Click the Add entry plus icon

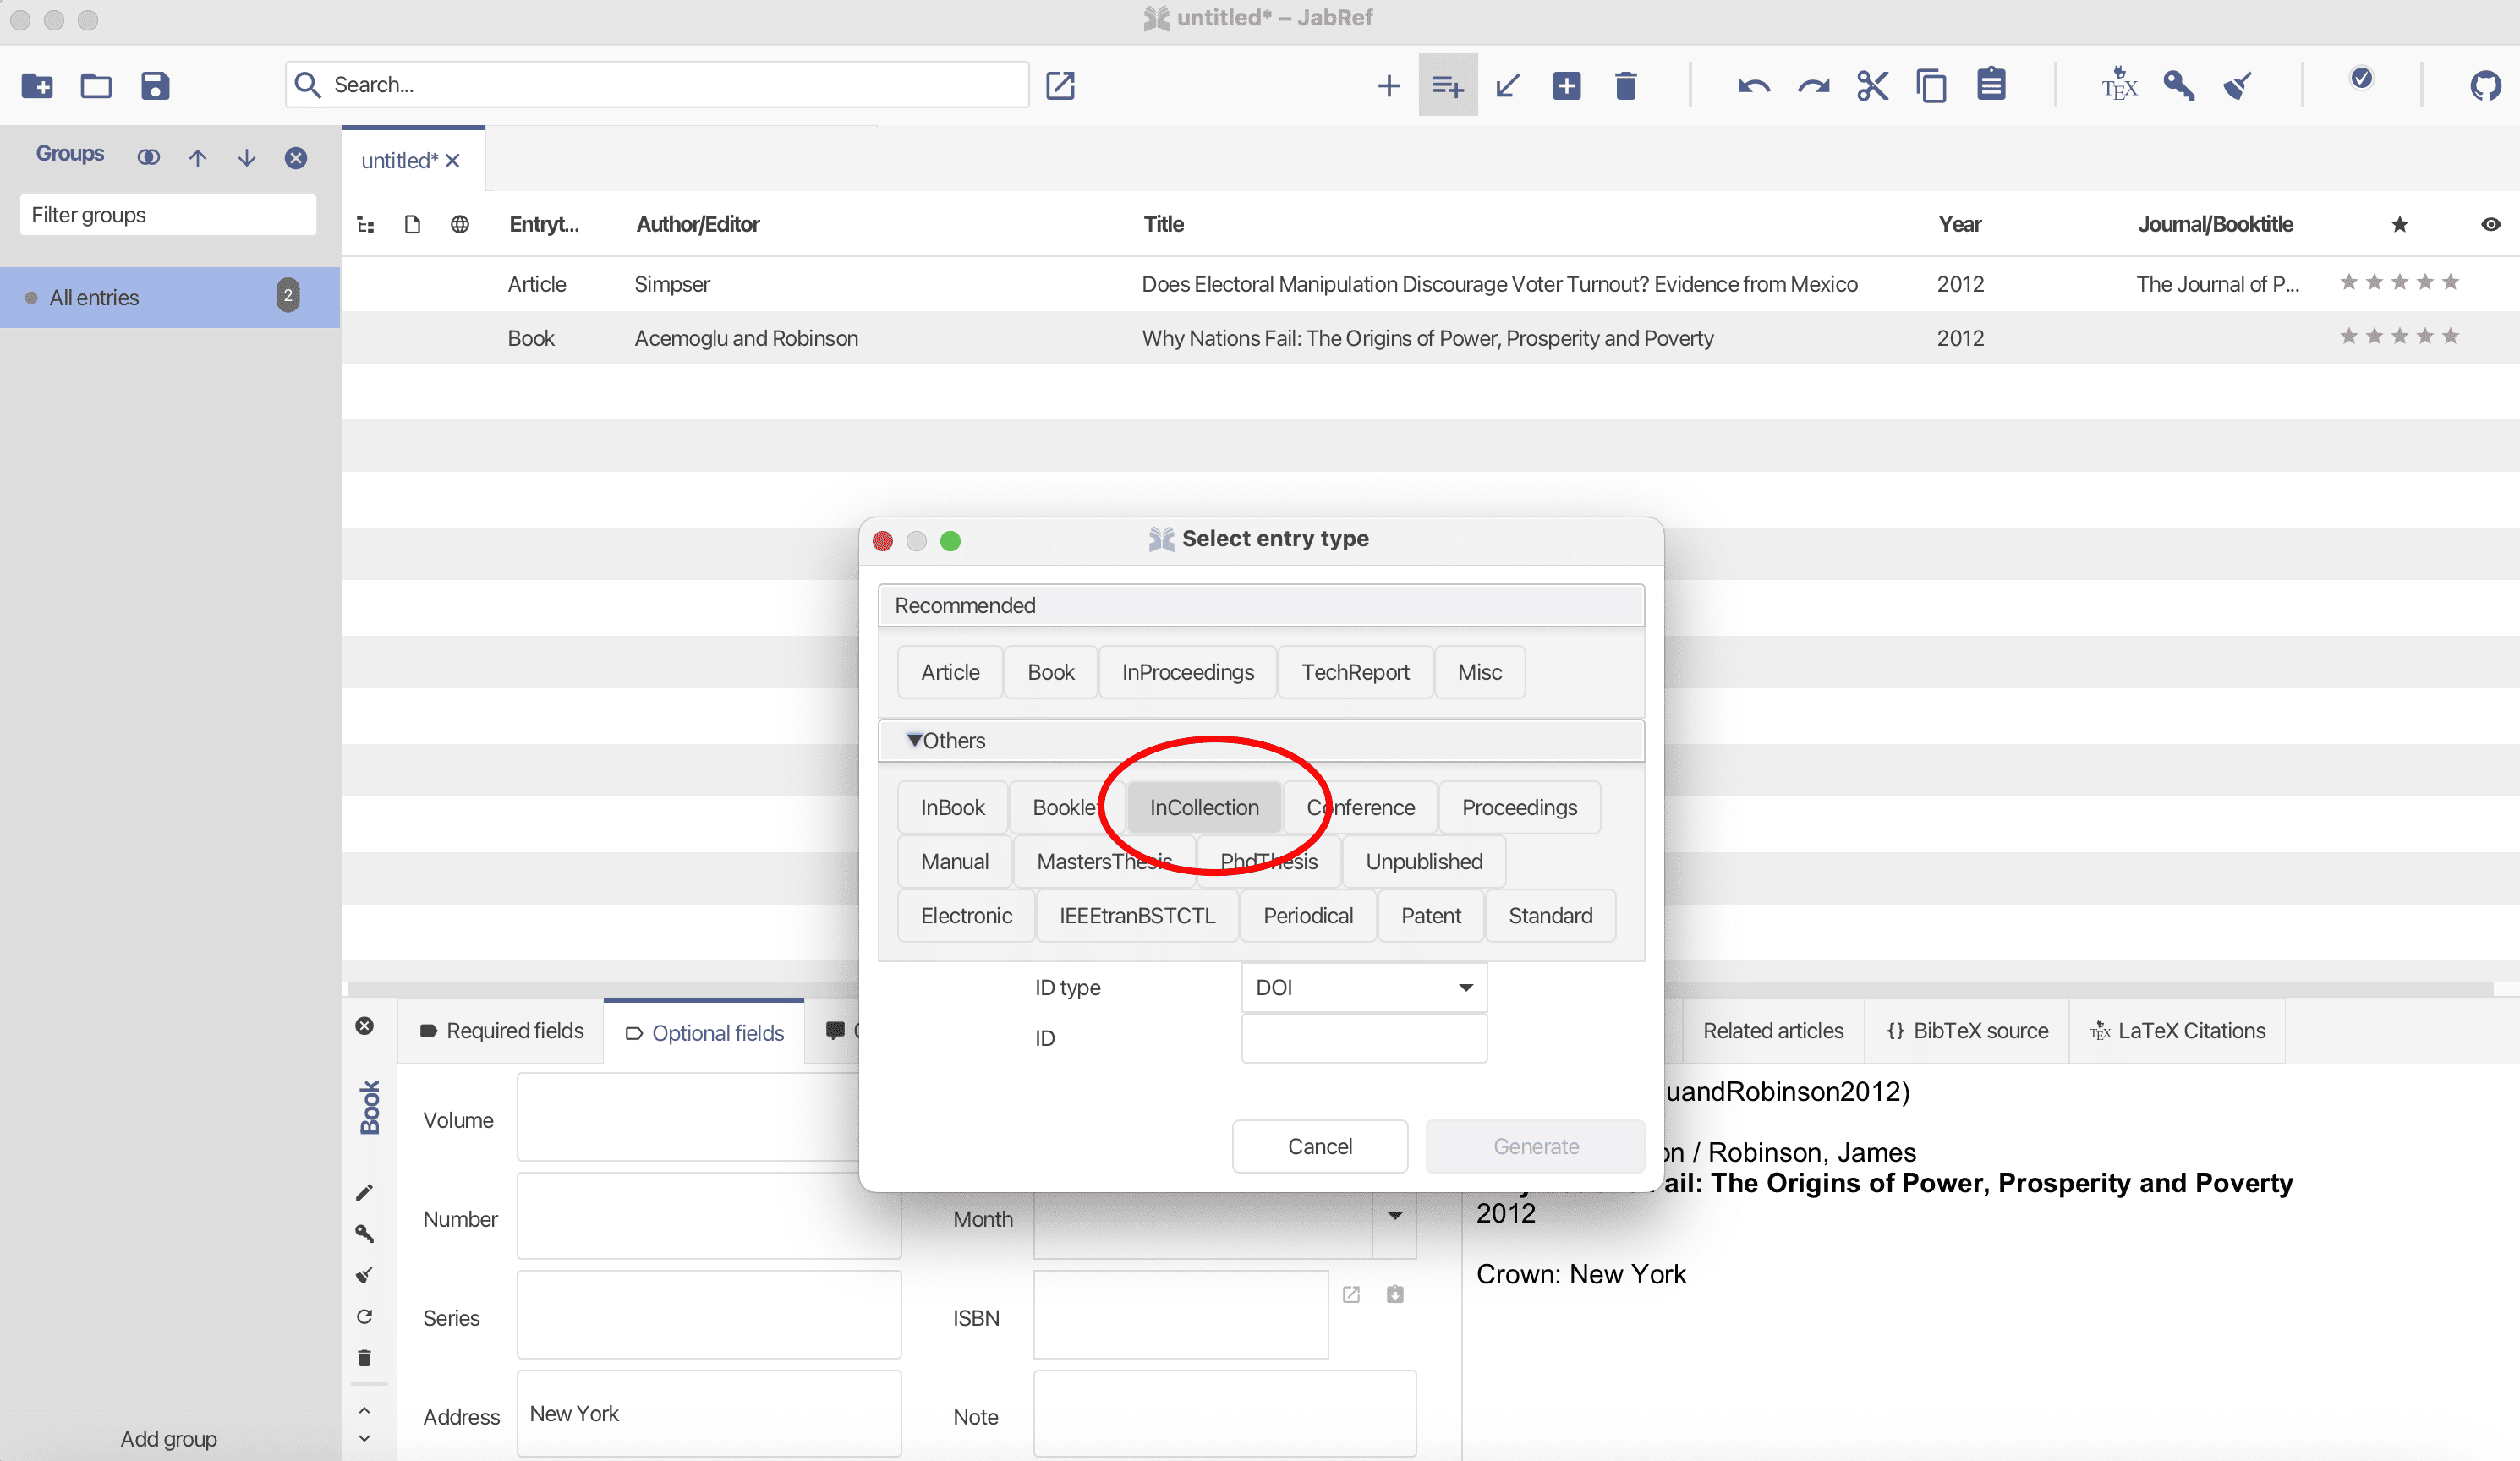pyautogui.click(x=1388, y=86)
